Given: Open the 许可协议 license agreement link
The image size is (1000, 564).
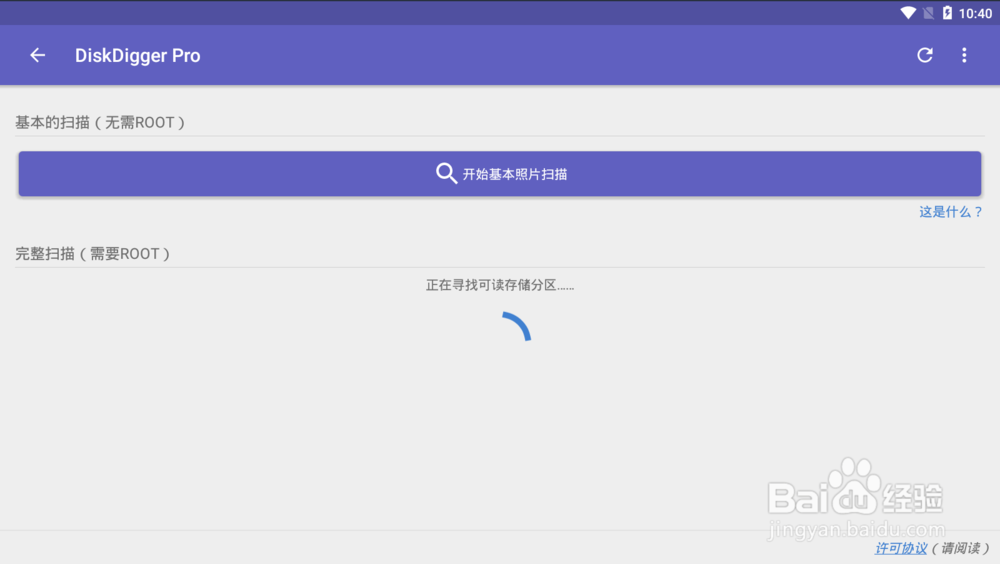Looking at the screenshot, I should tap(901, 548).
